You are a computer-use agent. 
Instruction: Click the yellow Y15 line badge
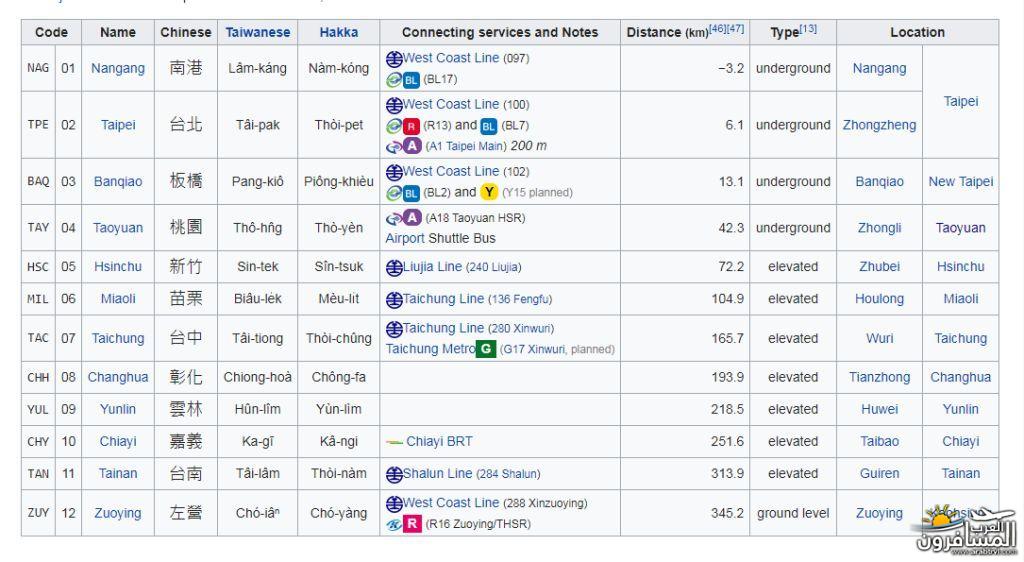click(x=489, y=192)
